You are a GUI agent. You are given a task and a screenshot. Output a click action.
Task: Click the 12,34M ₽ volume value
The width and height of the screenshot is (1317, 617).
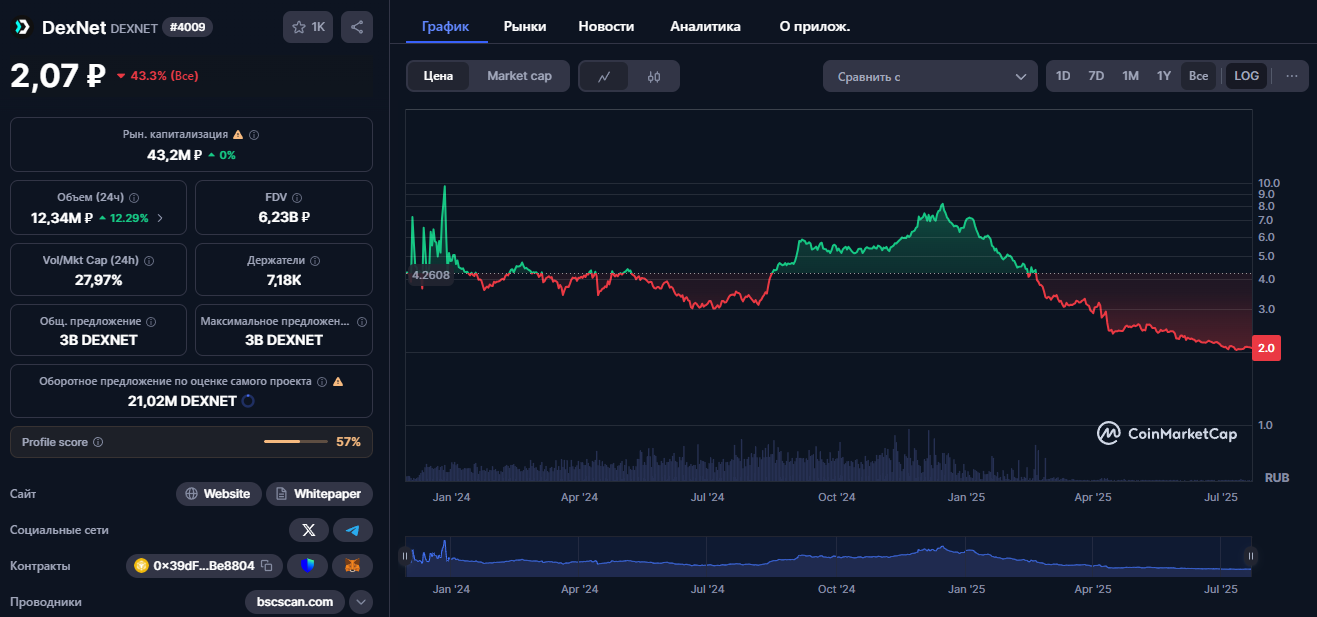[x=62, y=217]
